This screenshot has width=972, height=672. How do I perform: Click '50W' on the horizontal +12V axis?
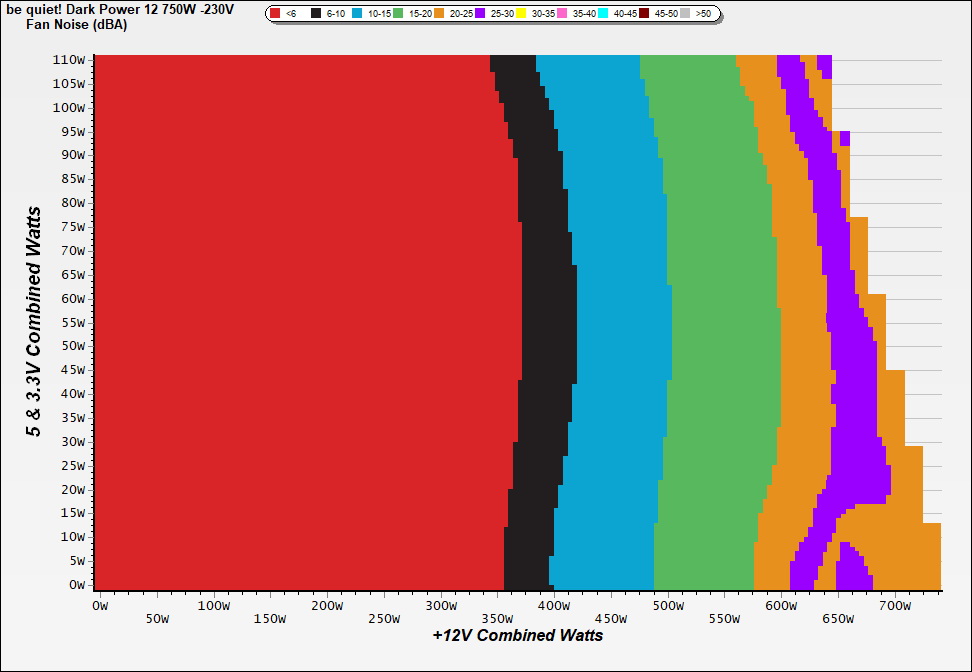(x=157, y=619)
